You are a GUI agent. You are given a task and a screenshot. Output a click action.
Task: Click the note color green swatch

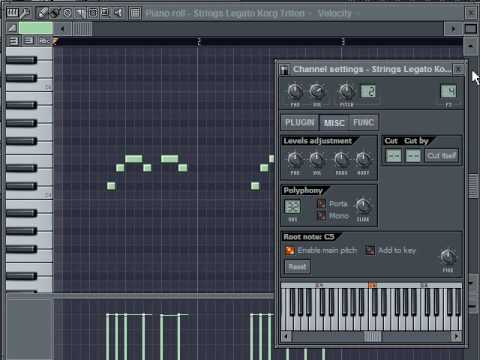[x=36, y=28]
